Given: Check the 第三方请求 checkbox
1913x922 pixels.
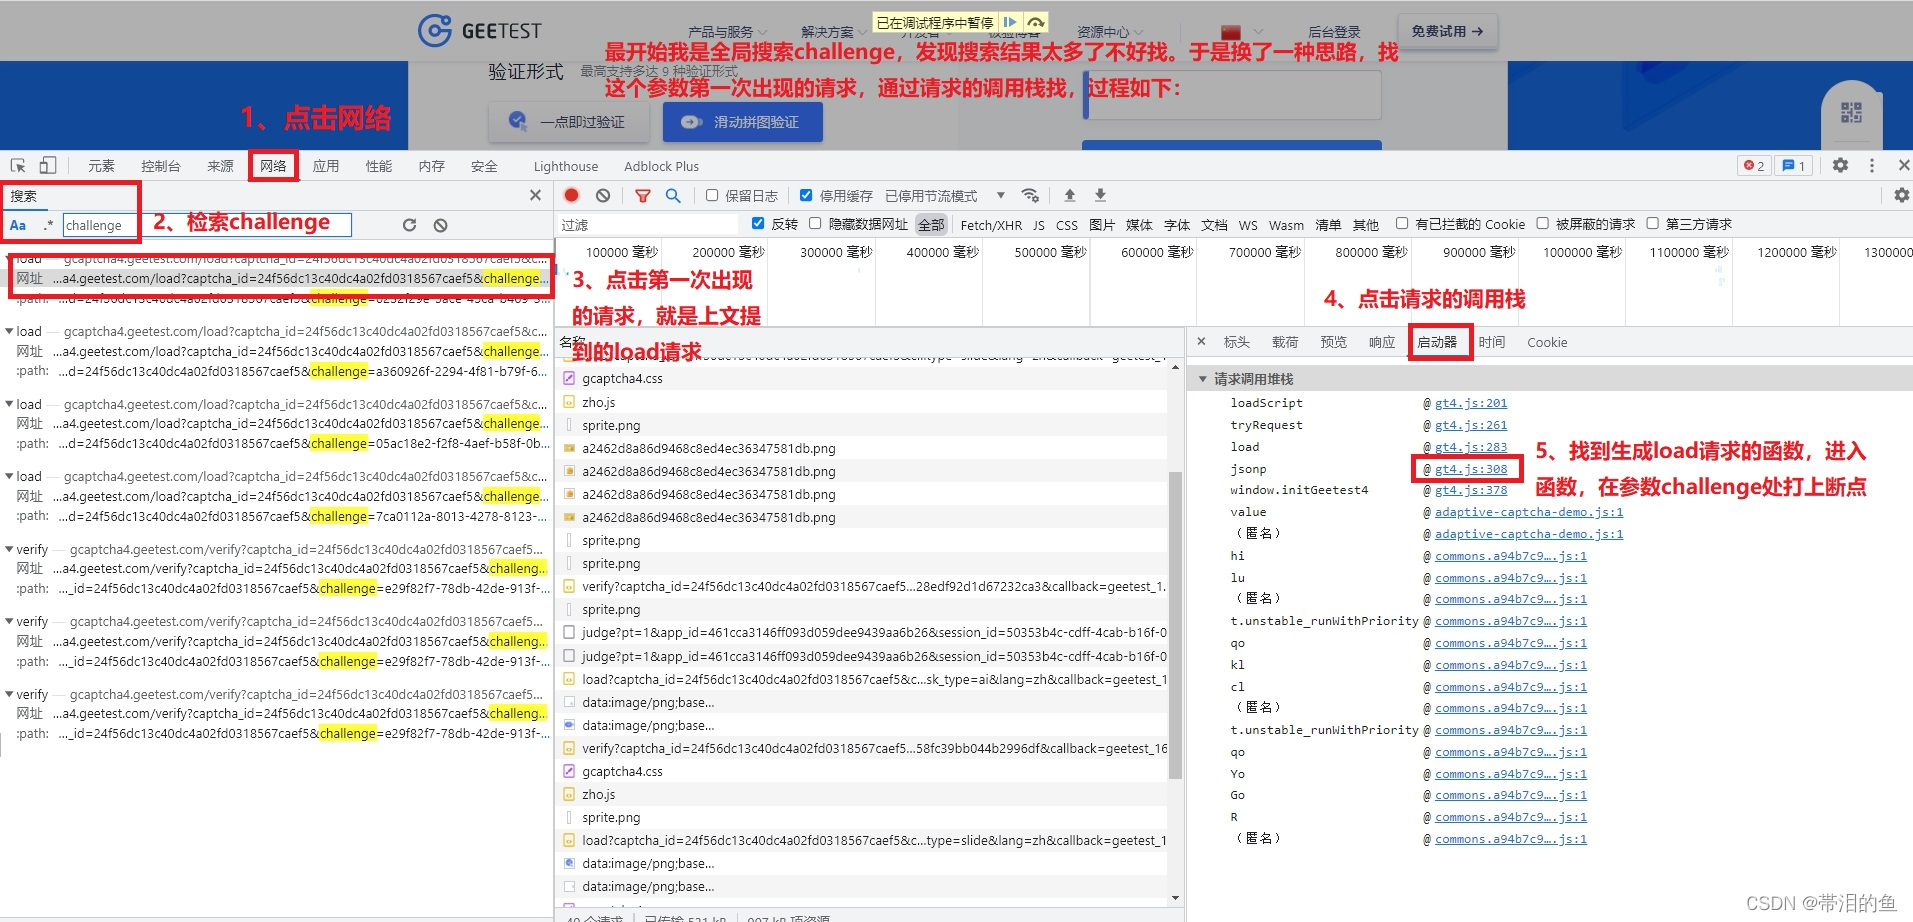Looking at the screenshot, I should (1653, 224).
